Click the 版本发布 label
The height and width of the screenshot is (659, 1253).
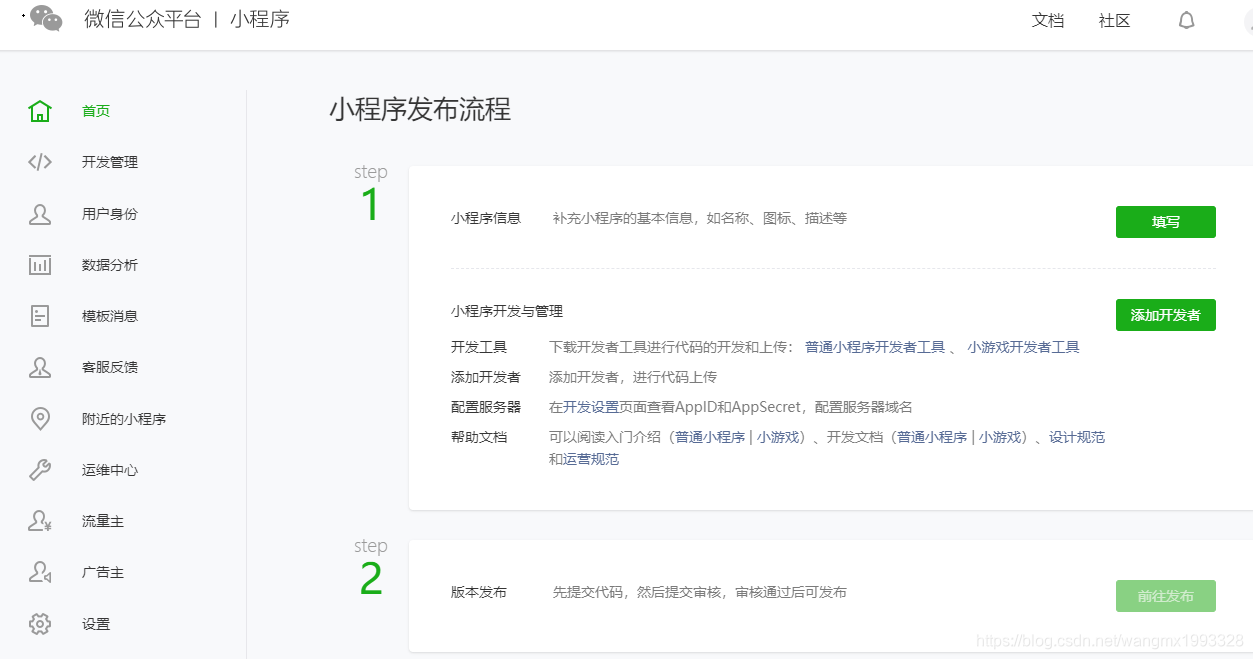click(x=479, y=592)
